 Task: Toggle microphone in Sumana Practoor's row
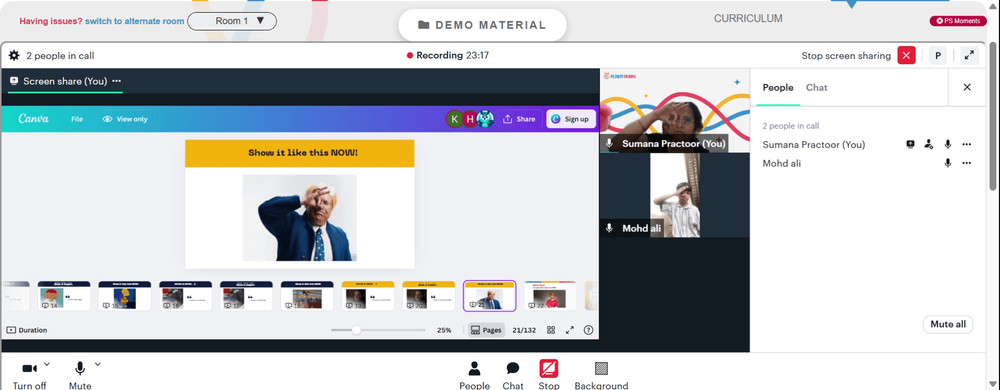[x=948, y=145]
